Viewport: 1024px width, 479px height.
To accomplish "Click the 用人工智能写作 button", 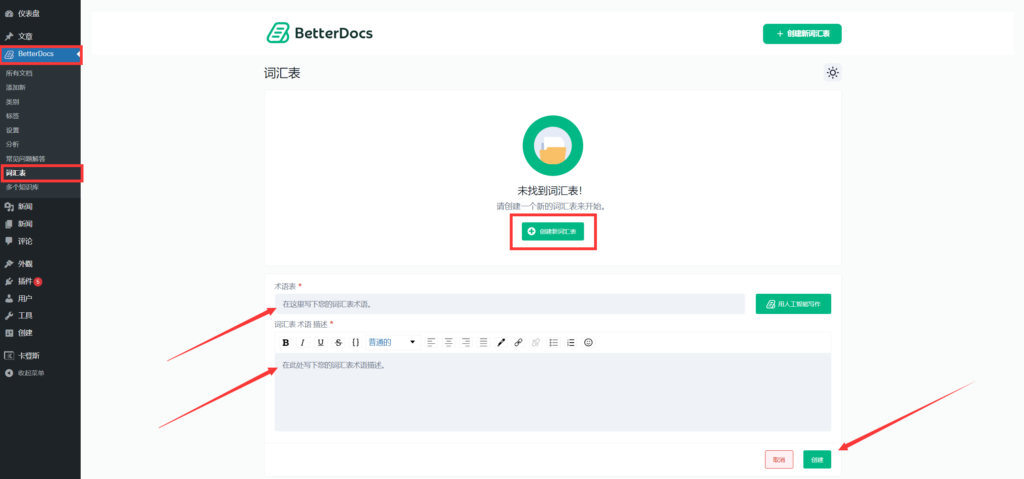I will click(x=793, y=304).
